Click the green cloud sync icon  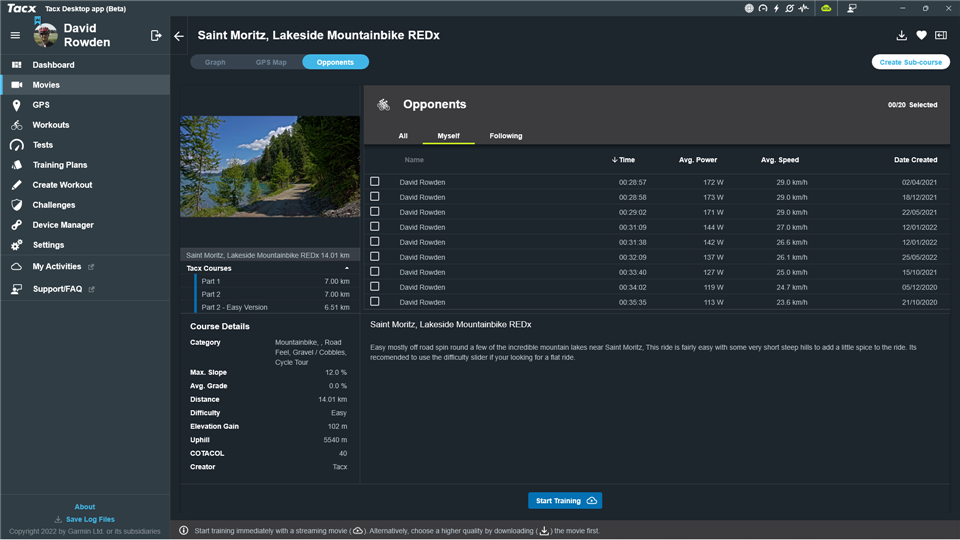click(826, 9)
